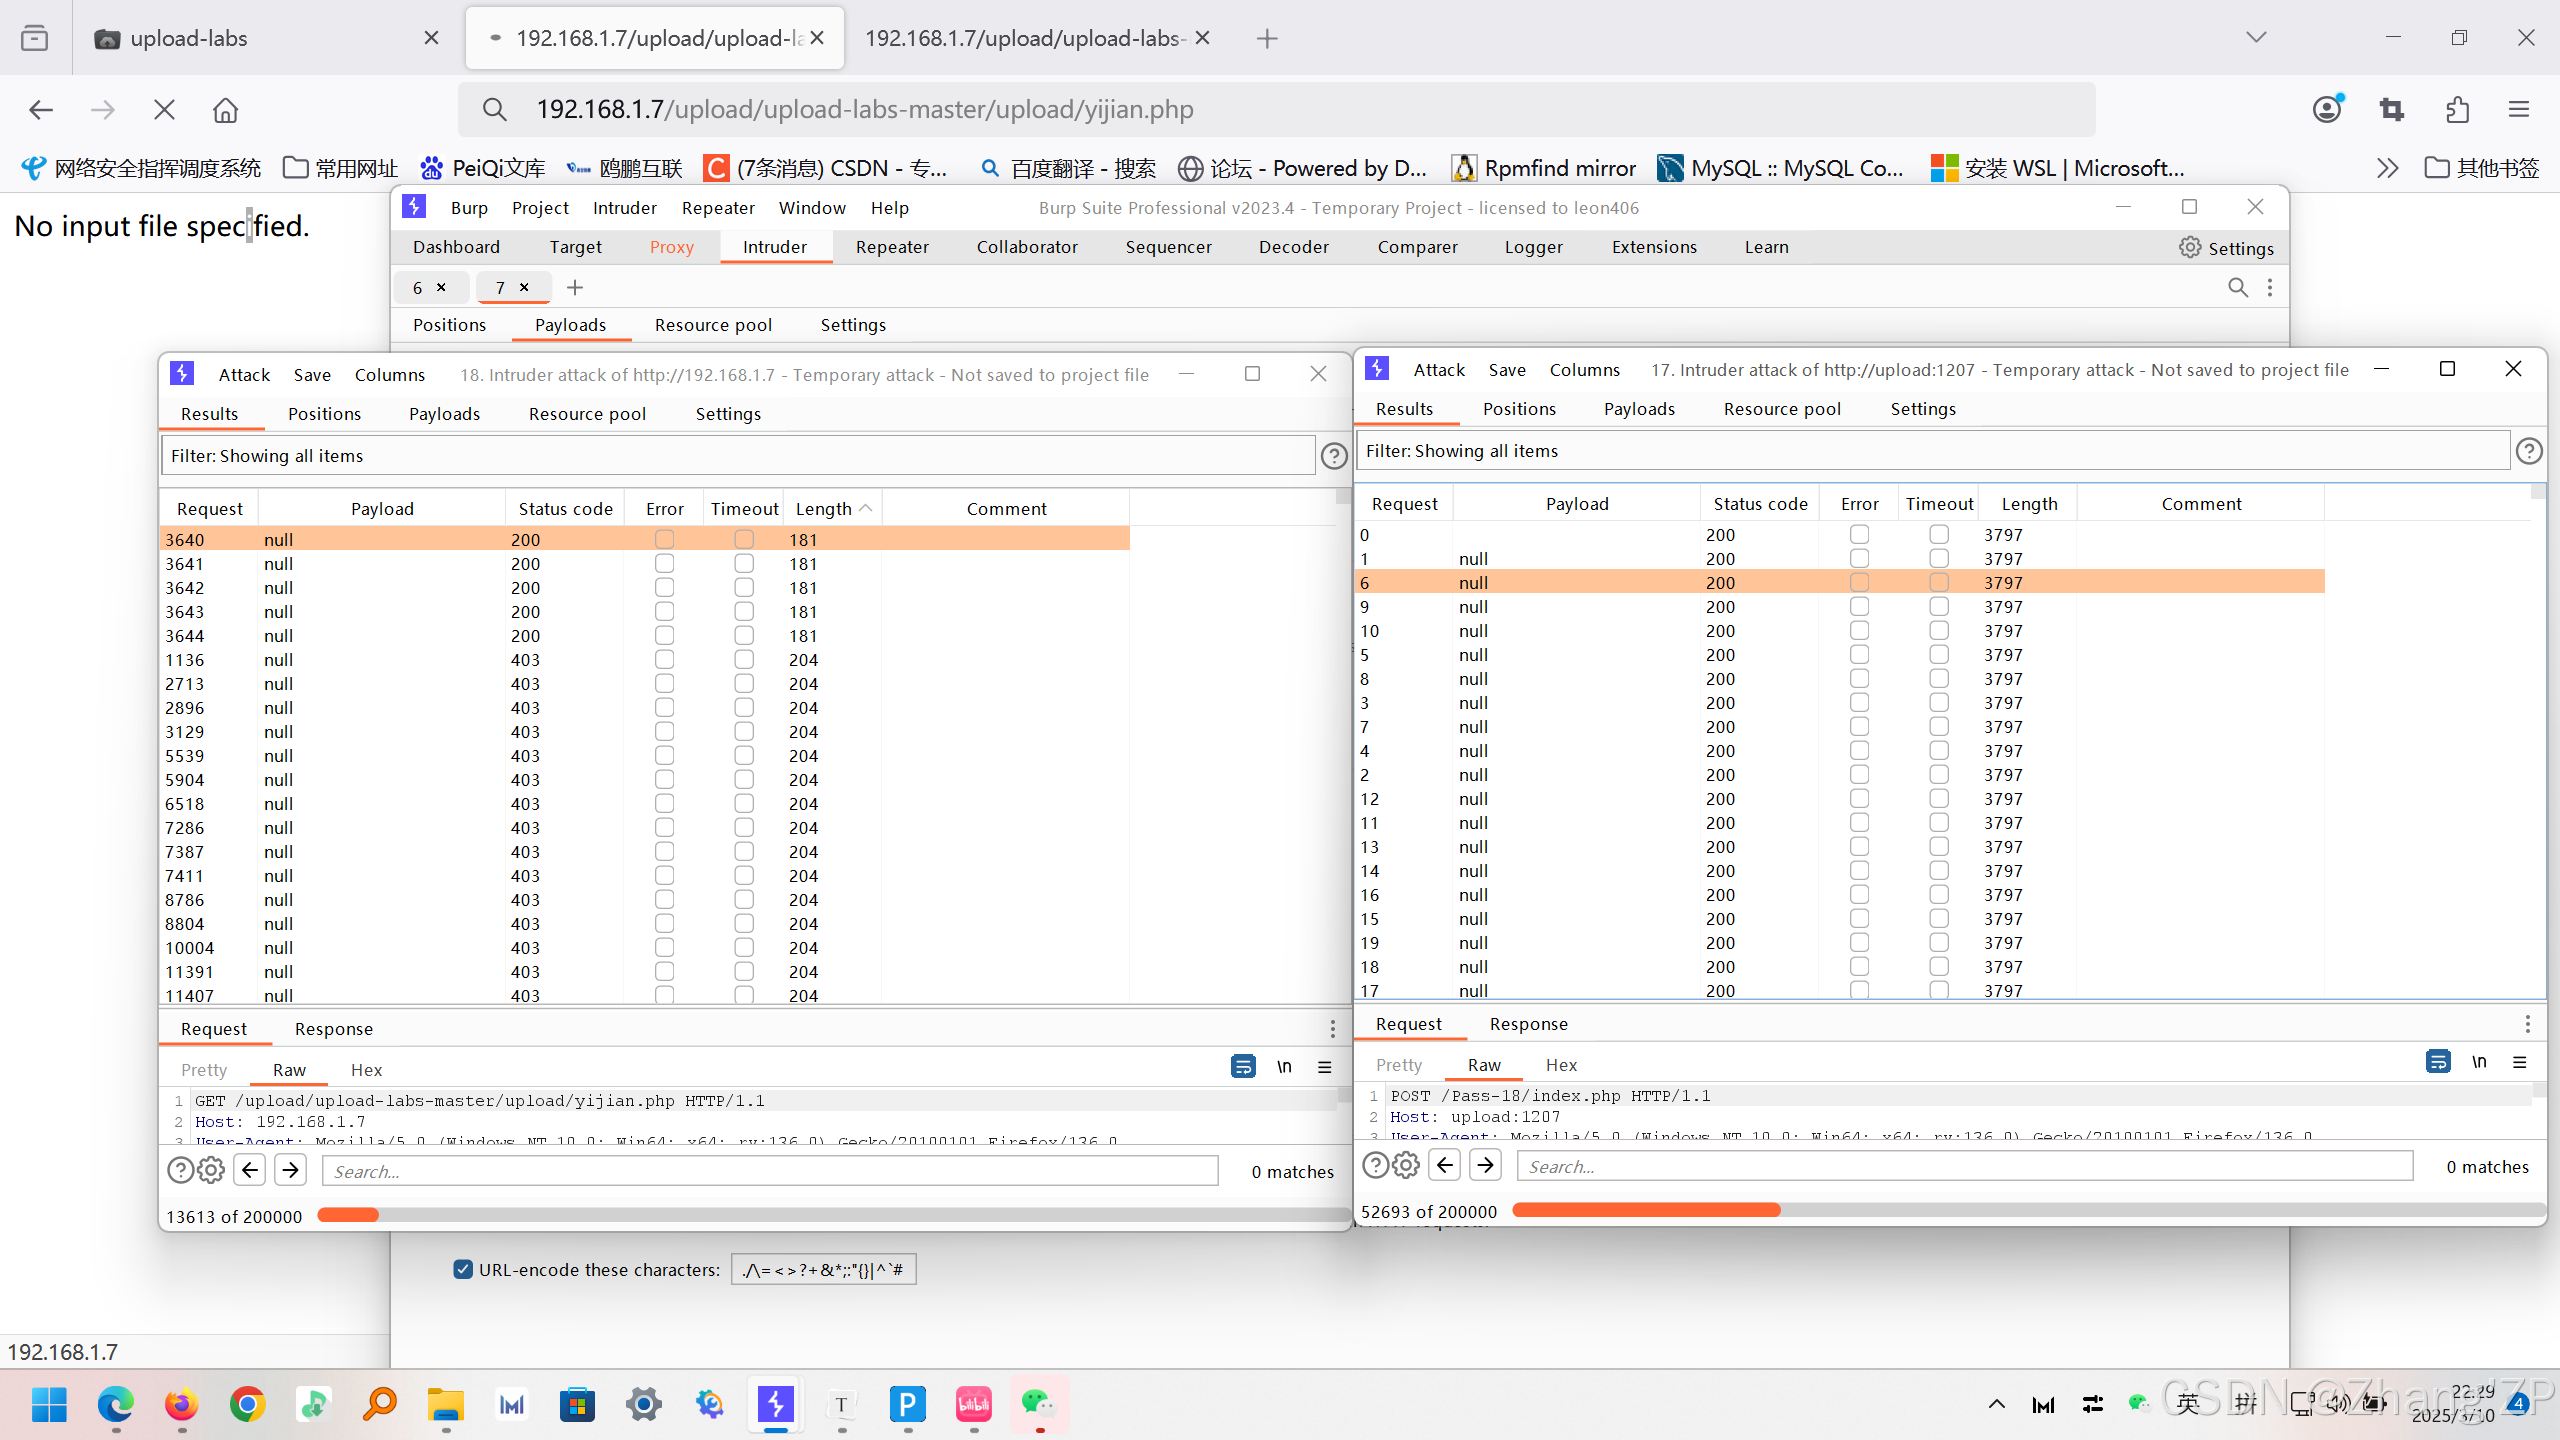Enable URL-encode these characters checkbox

[x=463, y=1269]
